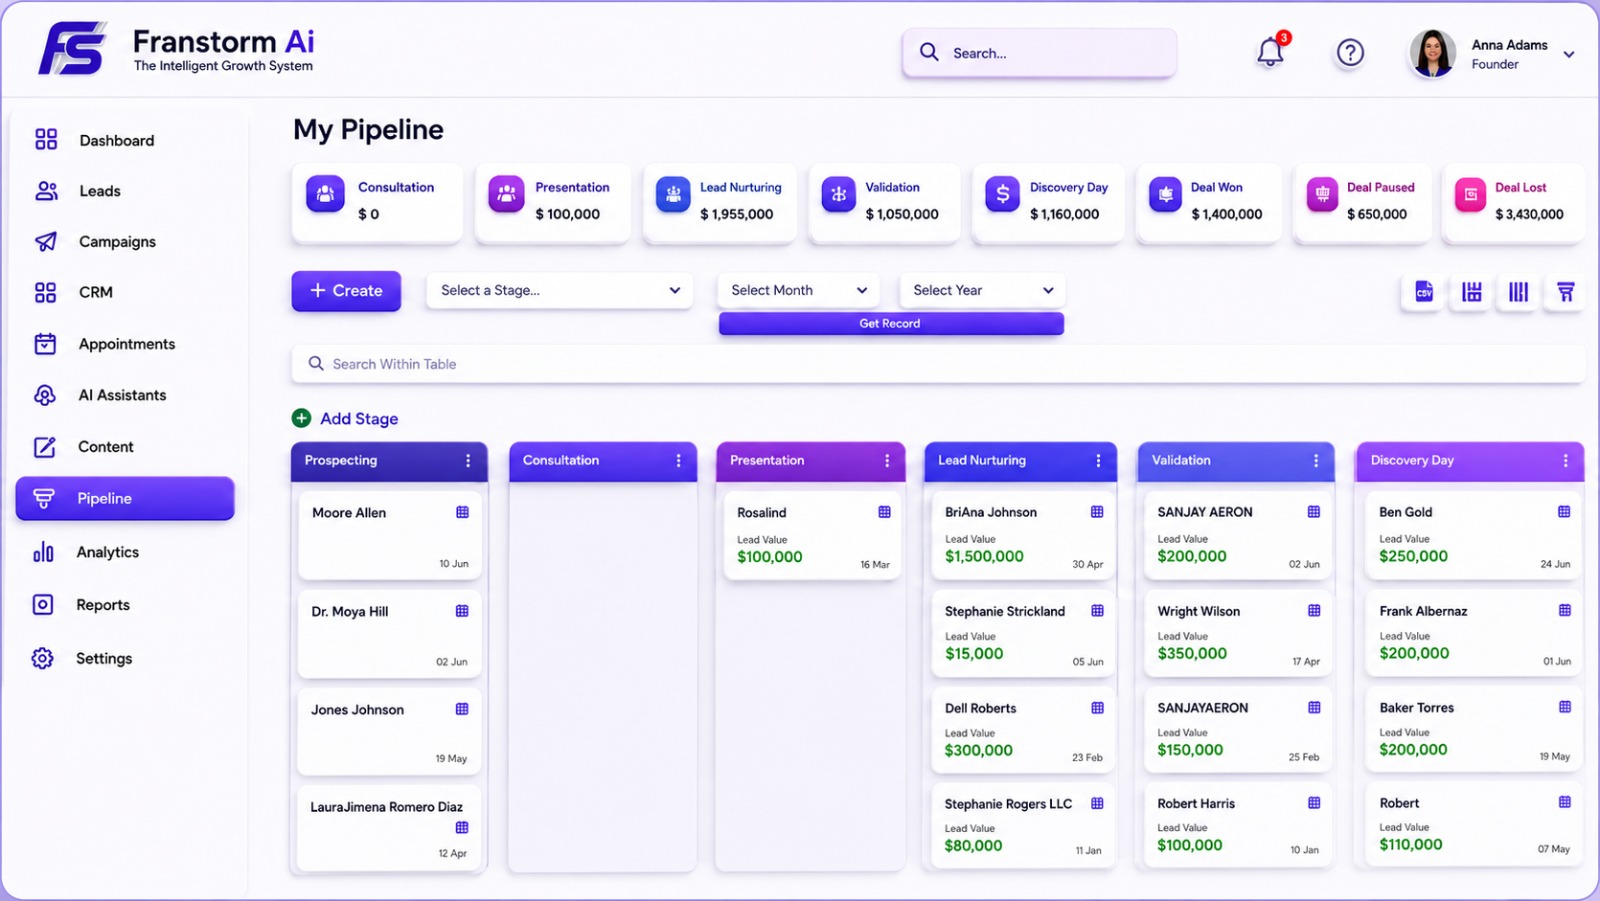
Task: Click the Lead Nurturing summary card
Action: (x=720, y=203)
